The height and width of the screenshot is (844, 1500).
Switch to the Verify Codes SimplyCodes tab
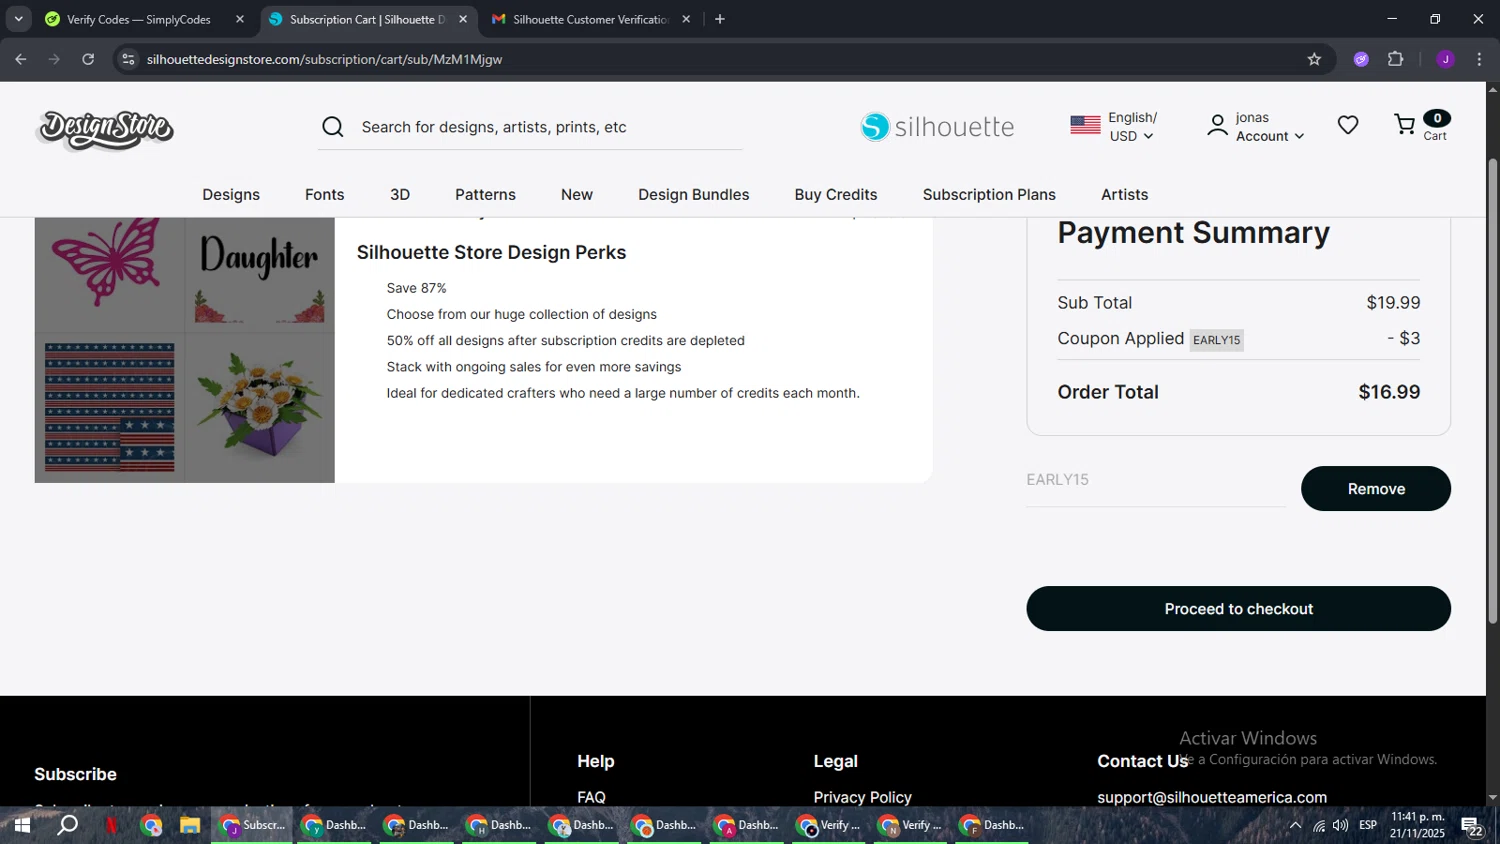pyautogui.click(x=139, y=19)
